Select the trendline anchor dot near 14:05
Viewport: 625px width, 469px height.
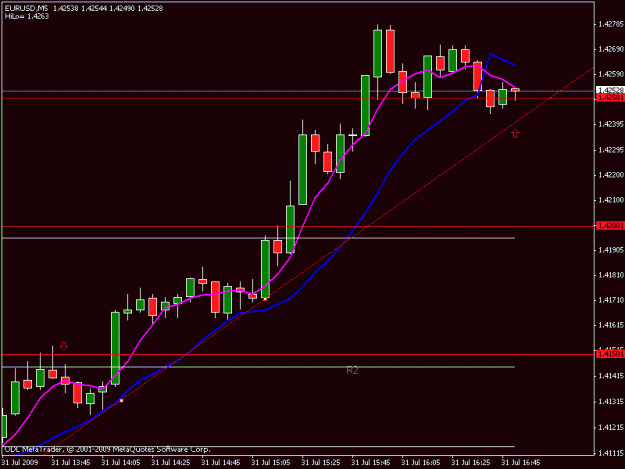point(122,400)
